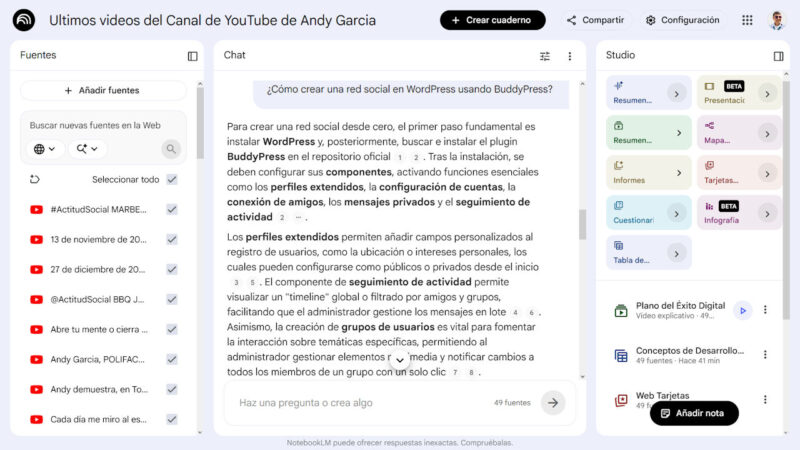
Task: Expand the Presentación card arrow
Action: pos(767,94)
